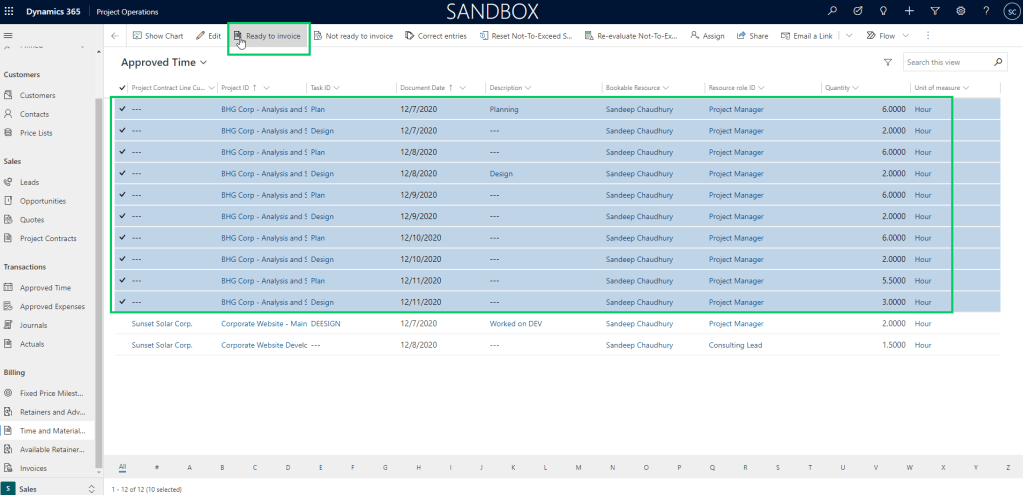
Task: Open the grid filter funnel icon
Action: click(x=887, y=62)
